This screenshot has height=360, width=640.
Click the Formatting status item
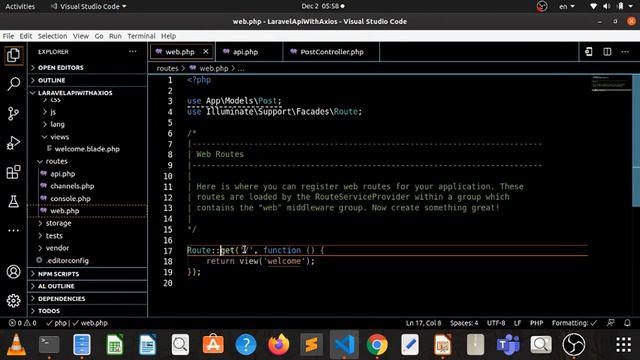(574, 323)
